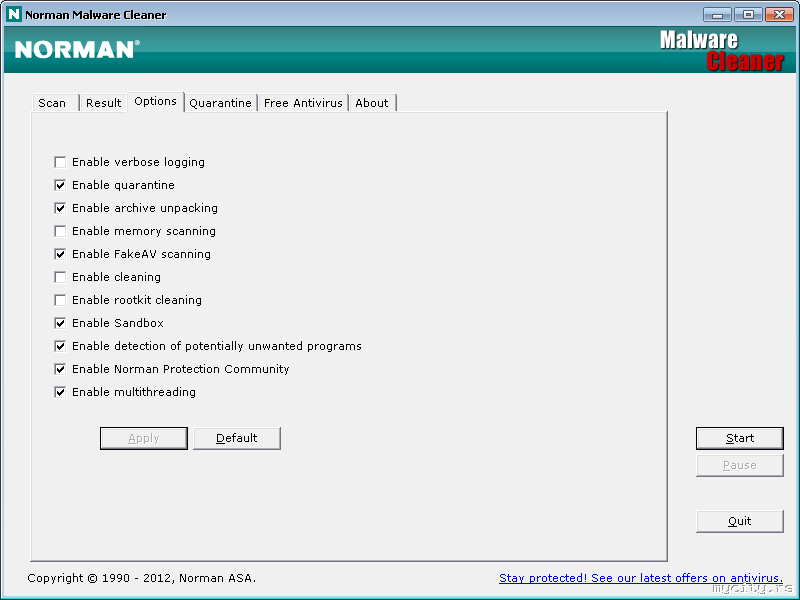This screenshot has width=800, height=600.
Task: Toggle Enable archive unpacking
Action: (60, 208)
